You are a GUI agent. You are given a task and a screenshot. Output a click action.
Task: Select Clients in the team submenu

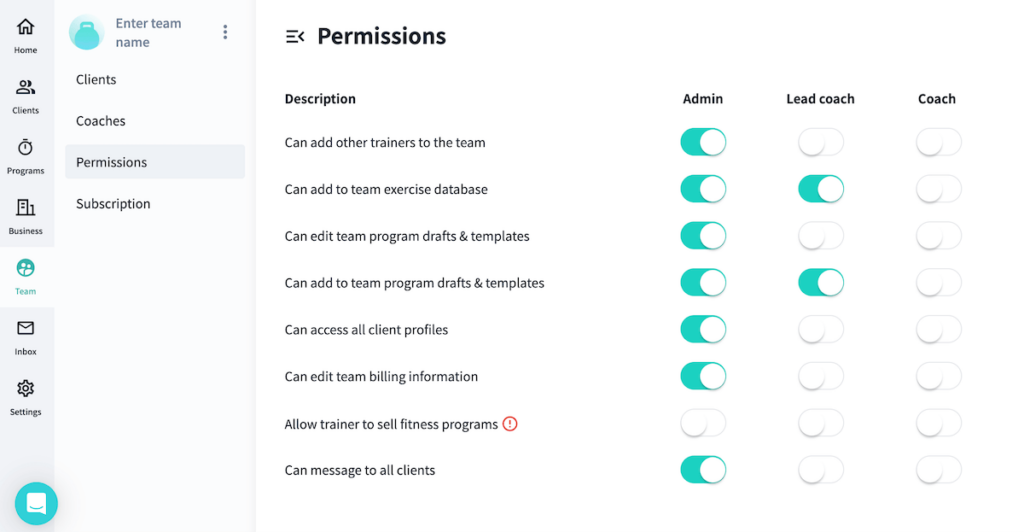pyautogui.click(x=96, y=80)
